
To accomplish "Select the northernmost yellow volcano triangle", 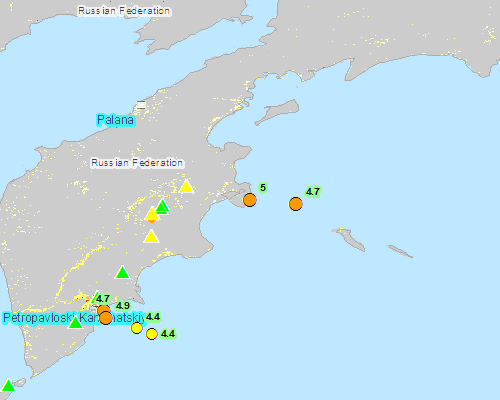I will [x=186, y=187].
